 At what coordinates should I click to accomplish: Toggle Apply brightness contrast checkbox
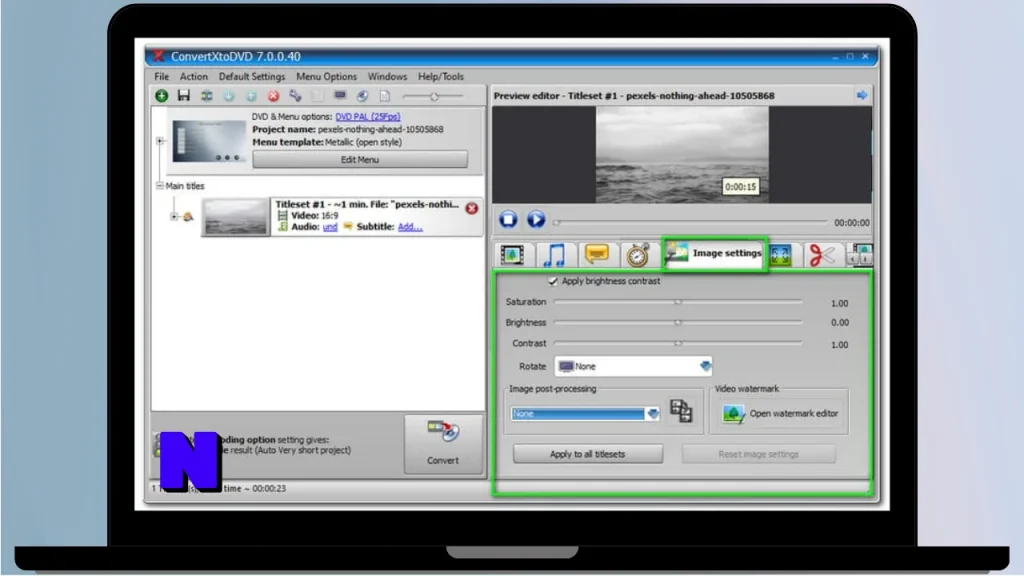tap(553, 281)
